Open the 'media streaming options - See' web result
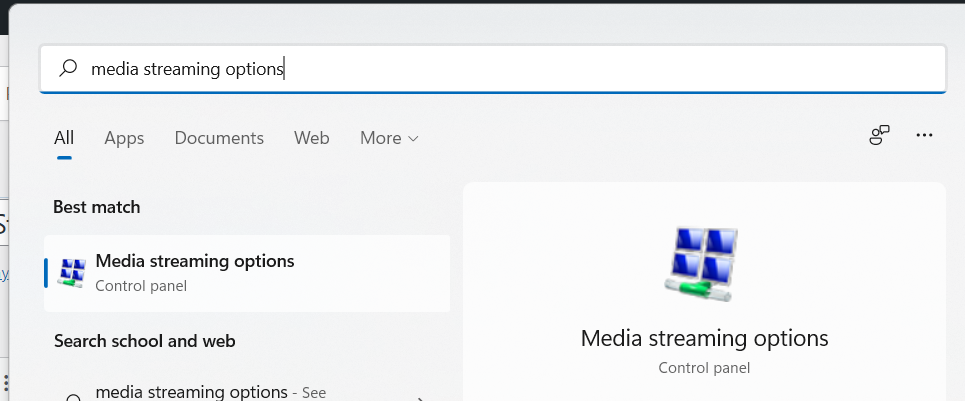The image size is (965, 401). point(210,393)
